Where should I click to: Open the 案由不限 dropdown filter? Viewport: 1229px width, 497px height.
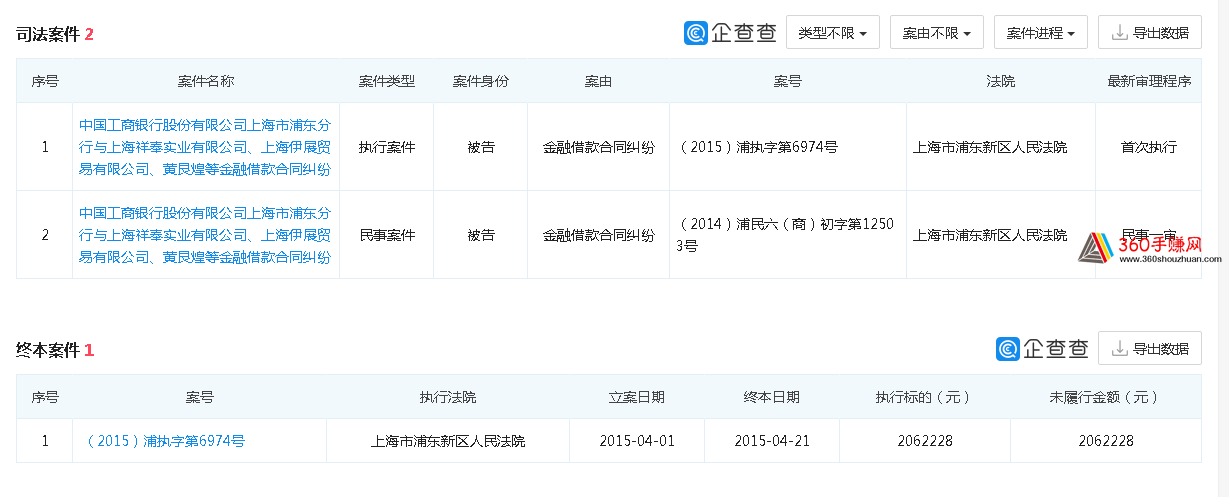(x=937, y=33)
